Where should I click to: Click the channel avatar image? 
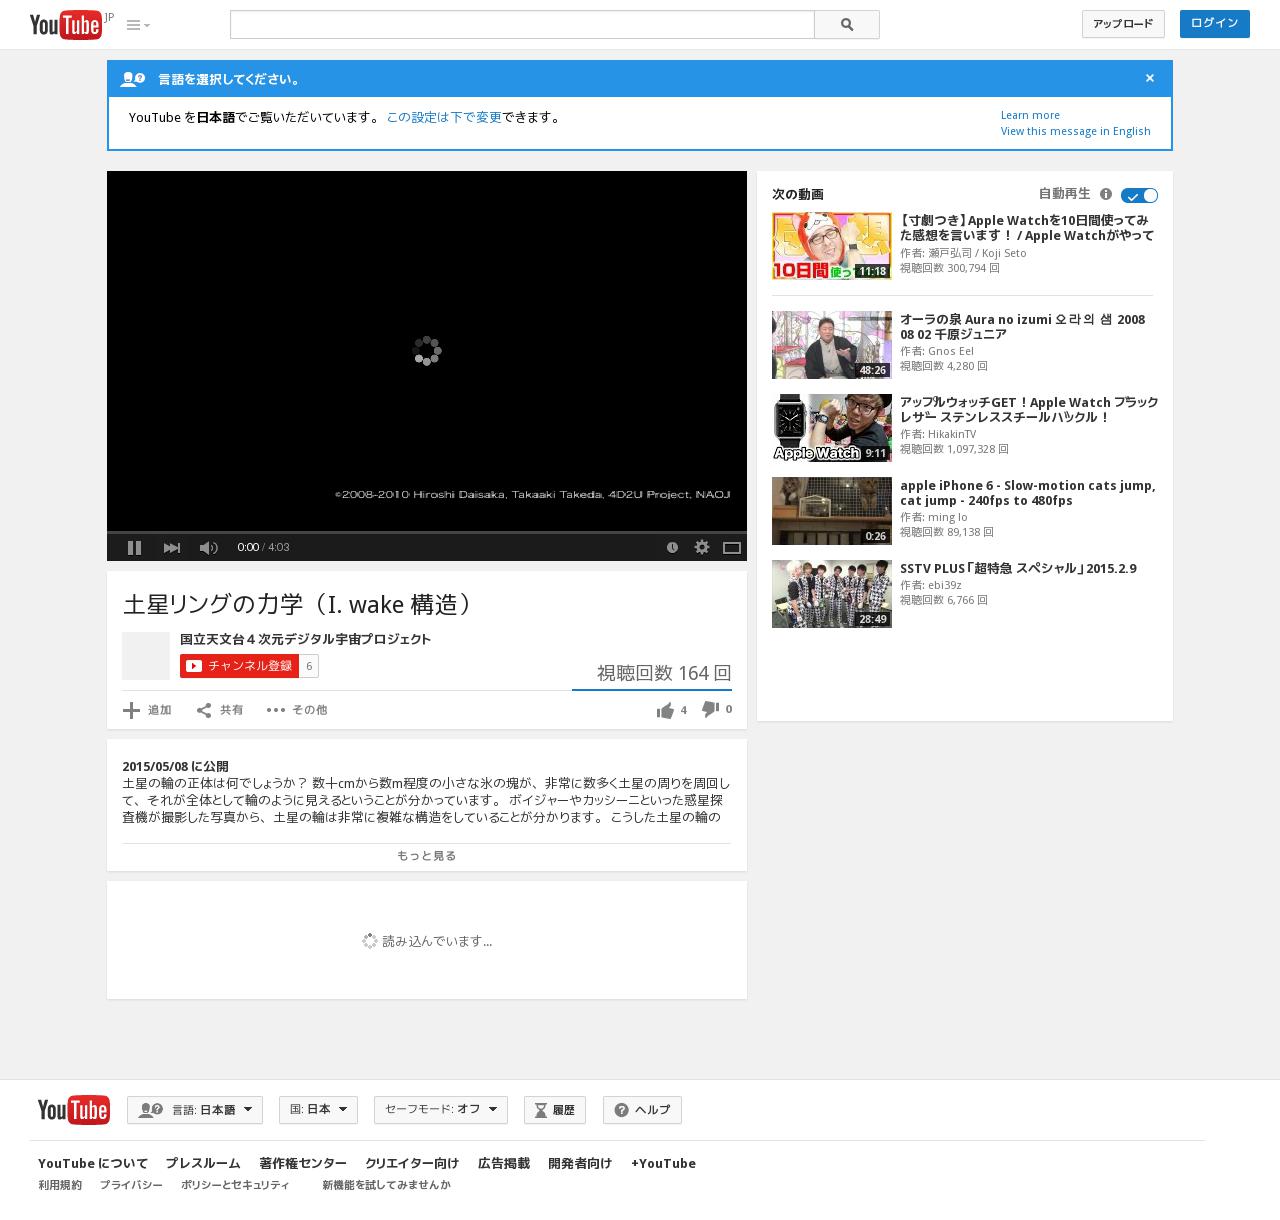click(x=146, y=656)
